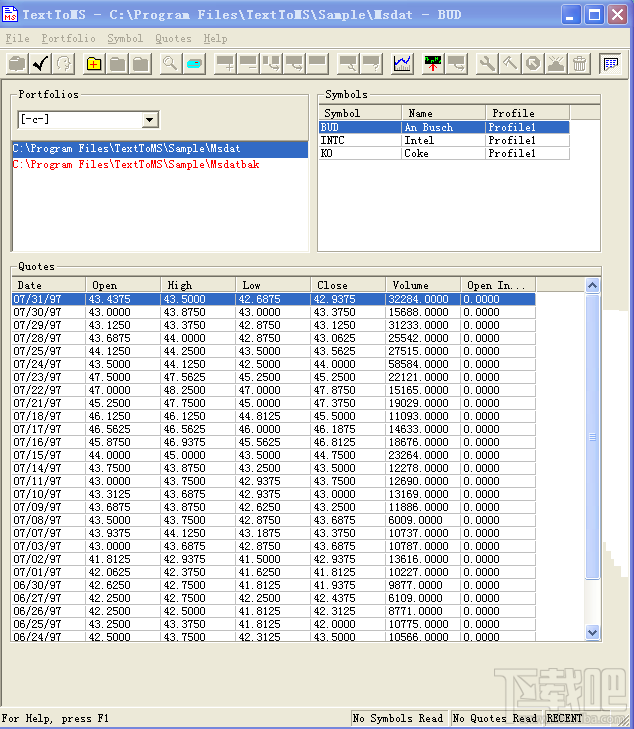Click the cyan eraser toolbar icon
634x729 pixels.
tap(194, 64)
